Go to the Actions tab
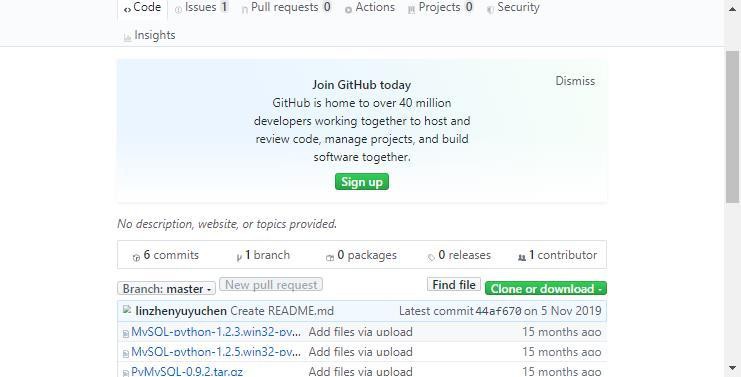 (370, 8)
